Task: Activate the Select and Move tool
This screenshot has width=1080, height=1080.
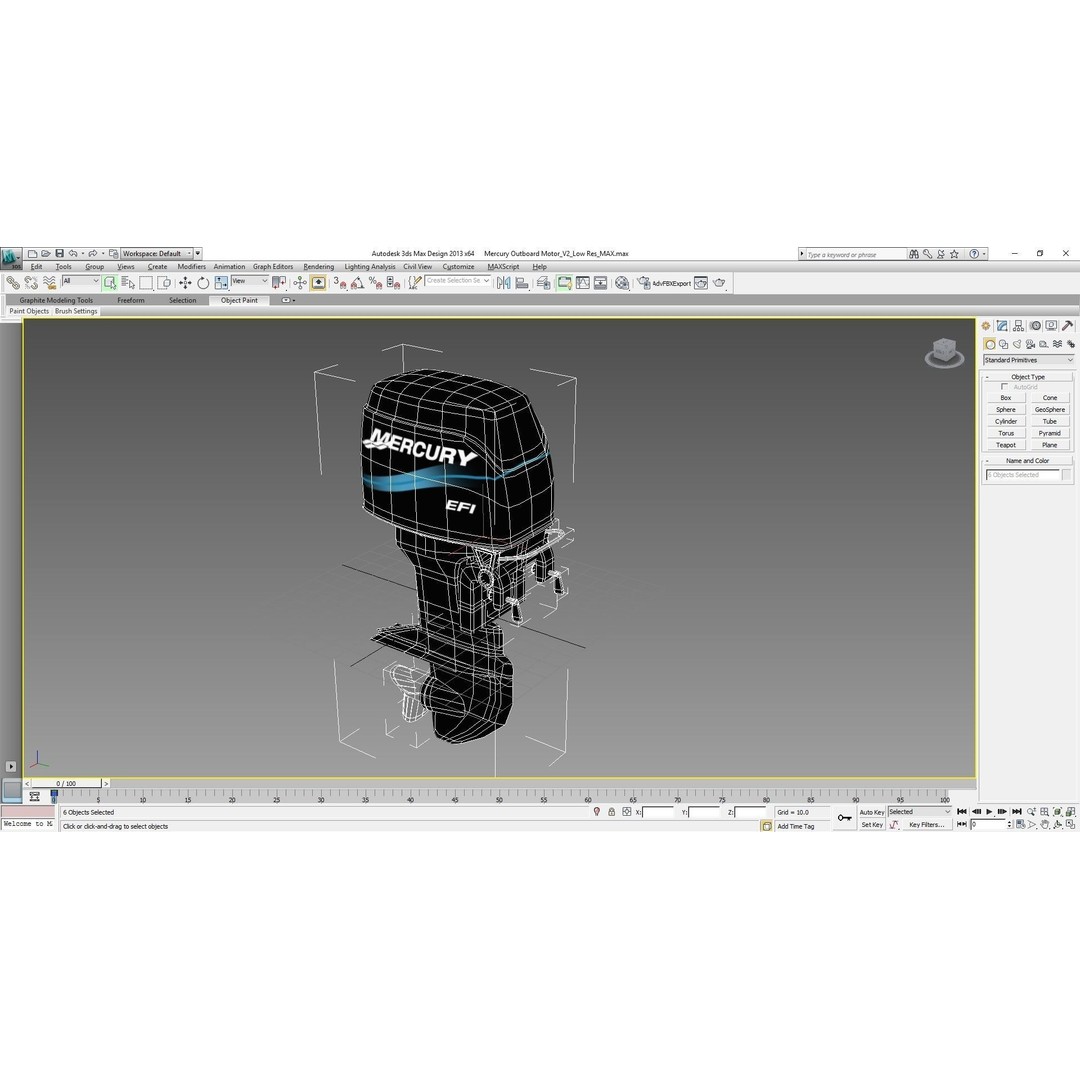Action: pos(185,282)
